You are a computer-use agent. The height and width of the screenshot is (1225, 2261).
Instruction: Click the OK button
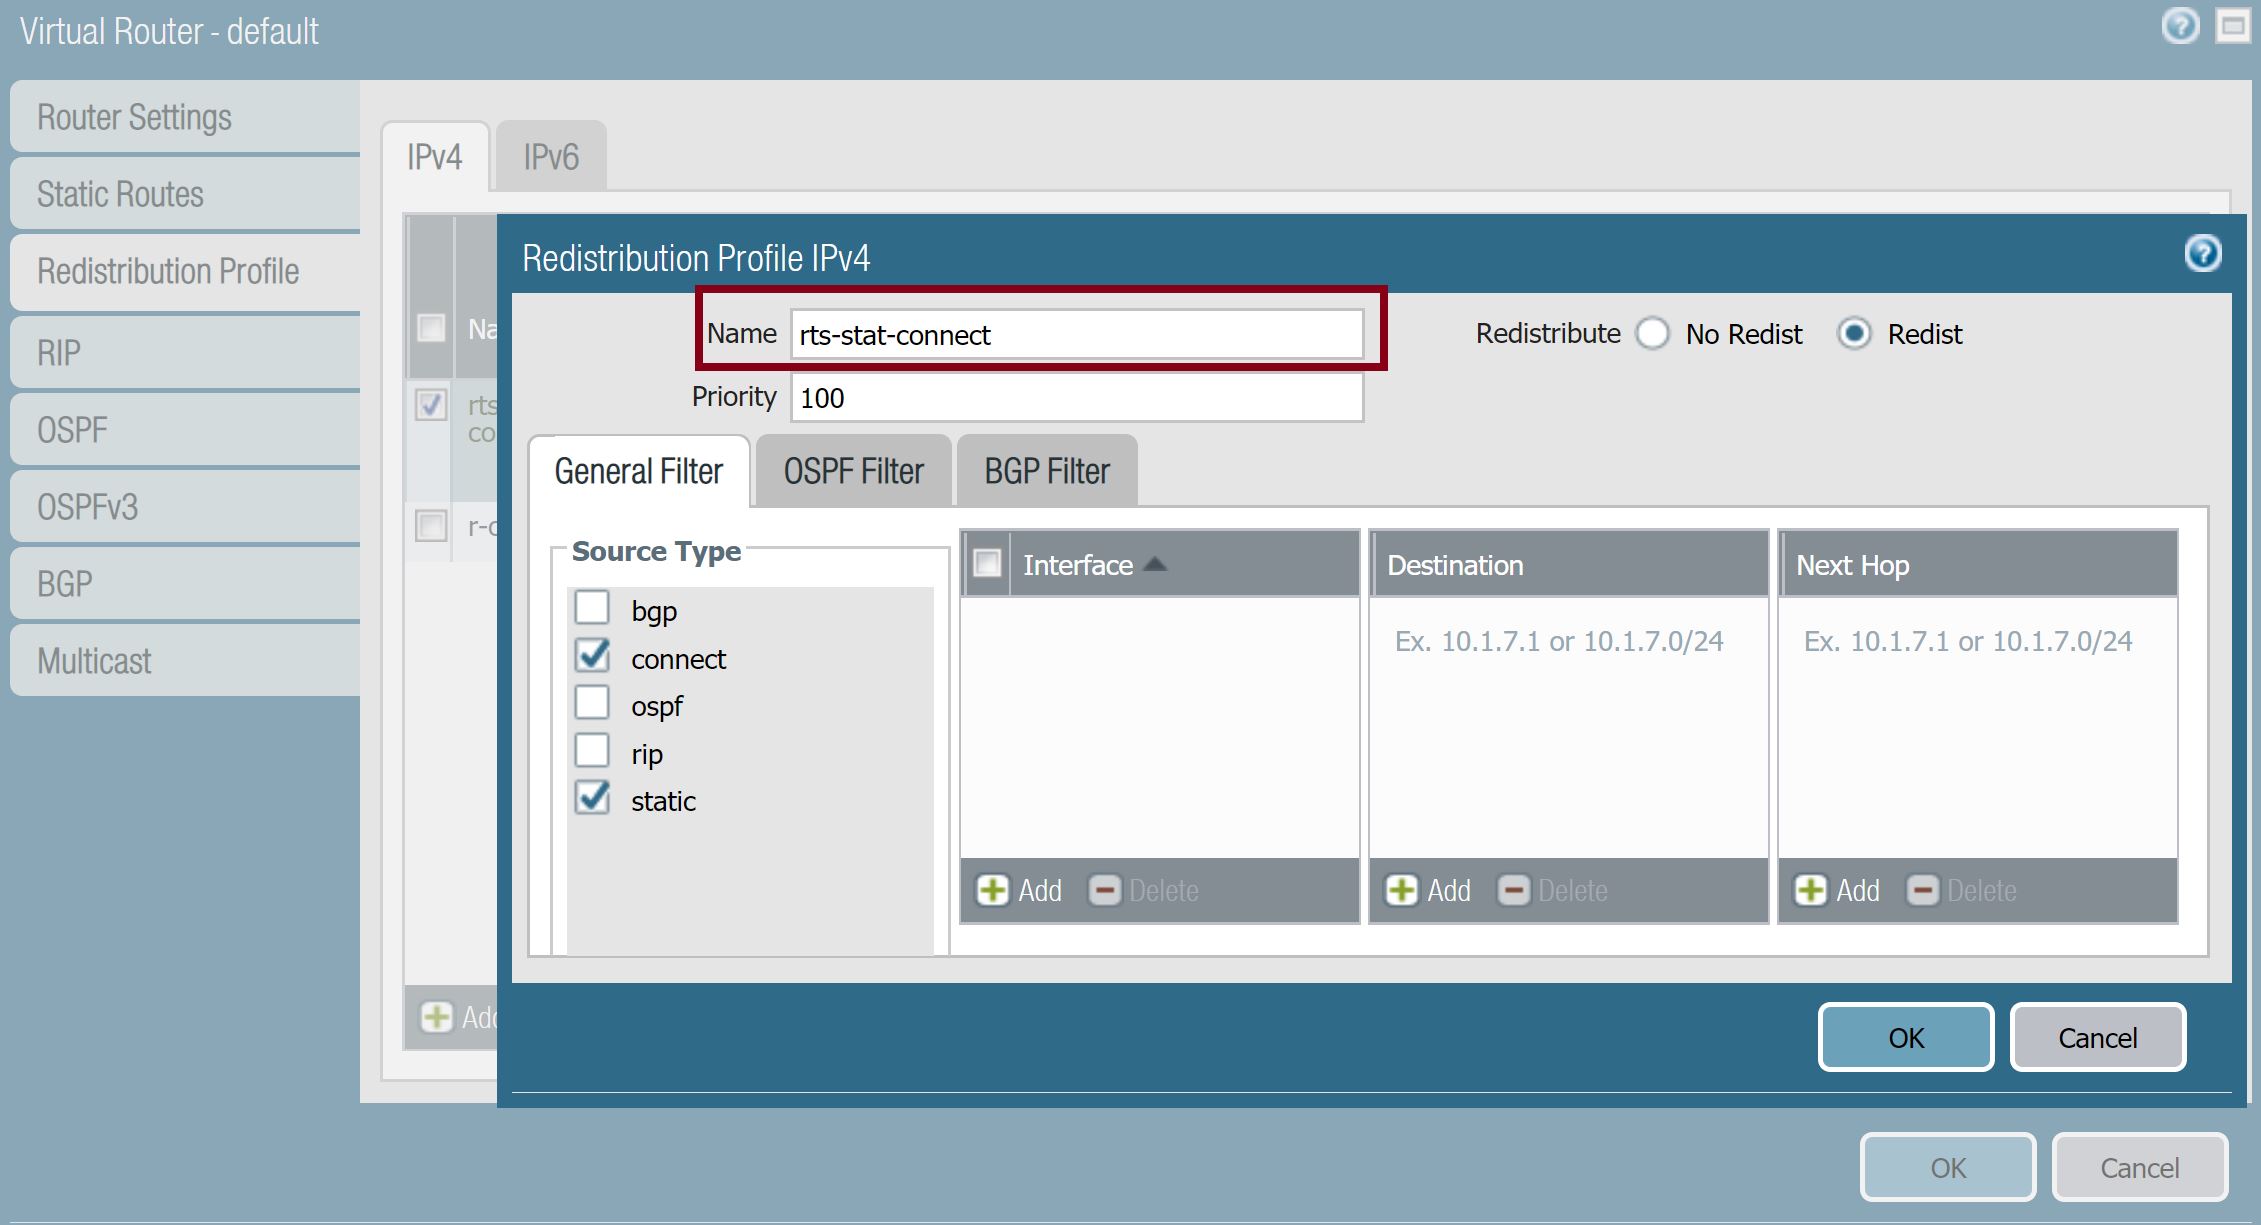(x=1904, y=1037)
